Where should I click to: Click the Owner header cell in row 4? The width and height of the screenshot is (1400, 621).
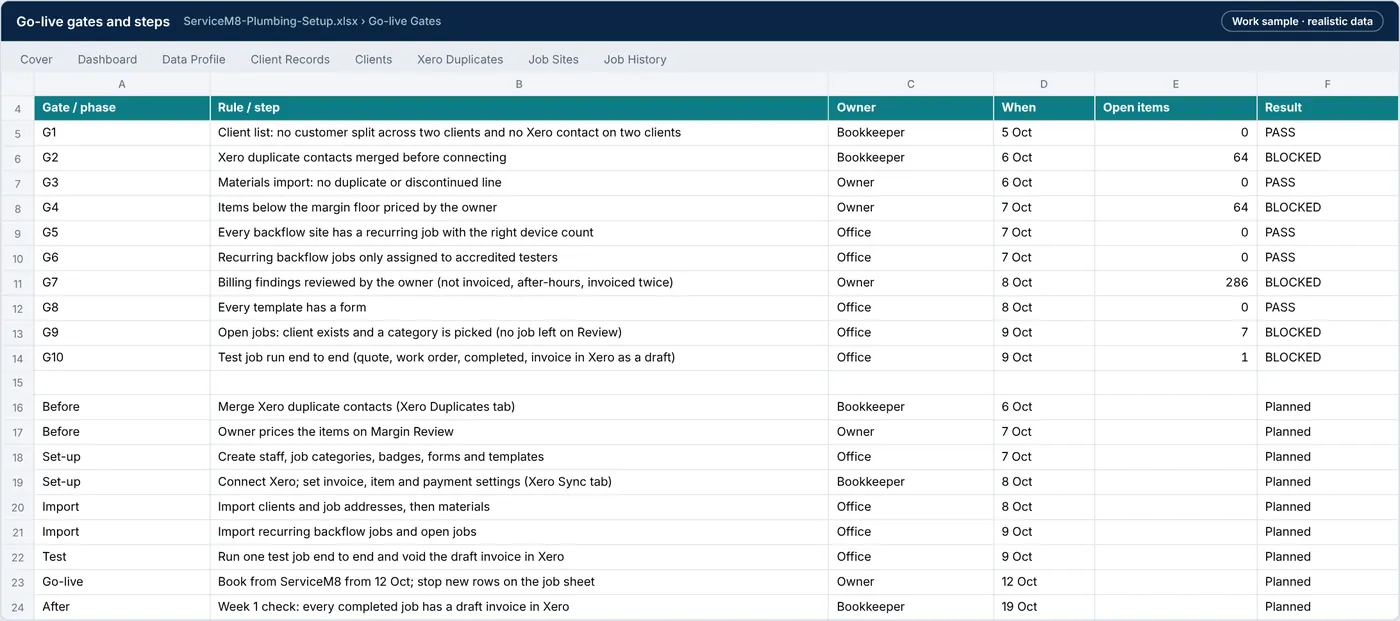click(911, 108)
